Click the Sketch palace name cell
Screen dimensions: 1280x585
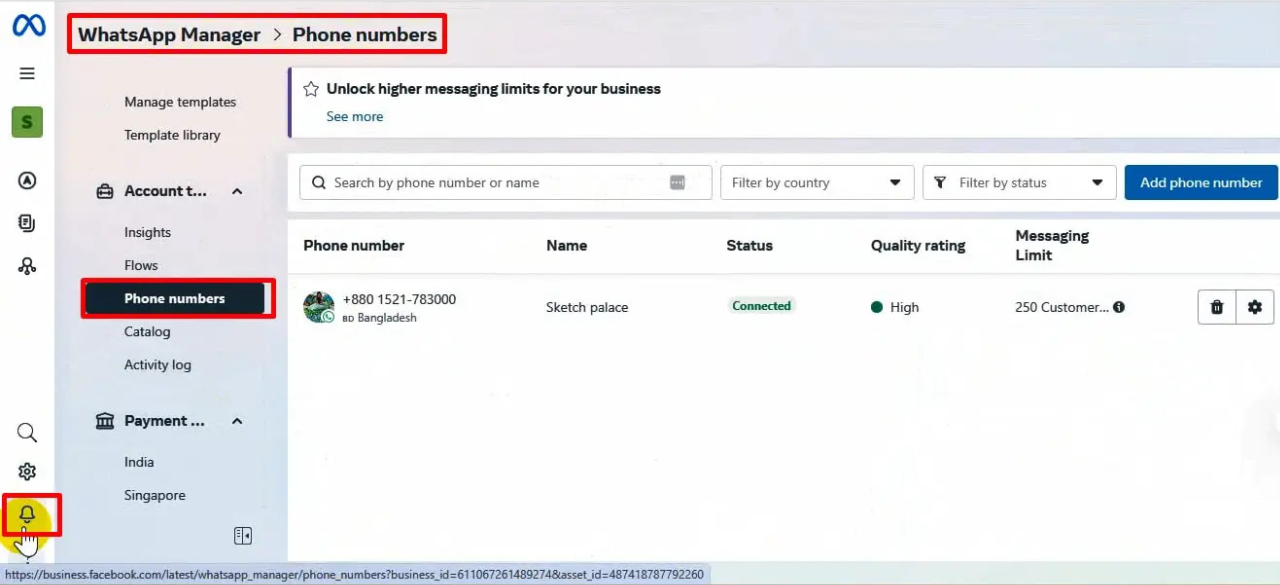587,307
